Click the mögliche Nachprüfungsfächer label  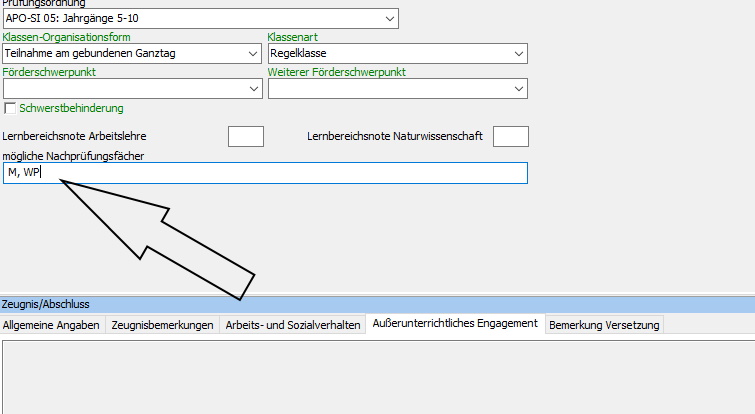pyautogui.click(x=73, y=156)
